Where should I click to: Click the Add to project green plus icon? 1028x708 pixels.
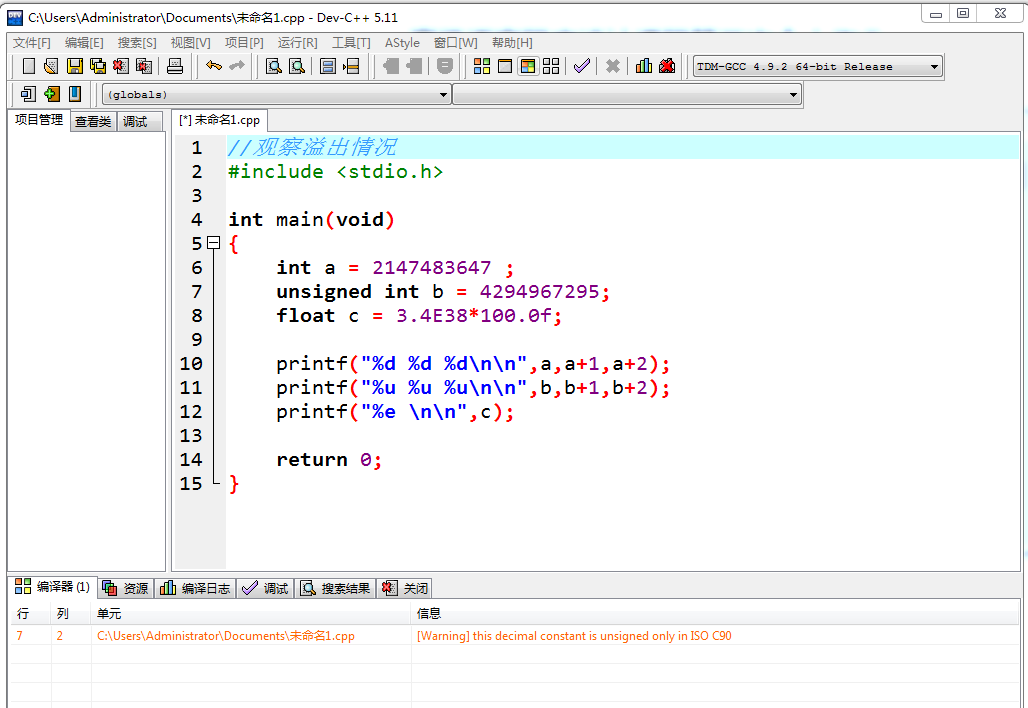point(52,94)
